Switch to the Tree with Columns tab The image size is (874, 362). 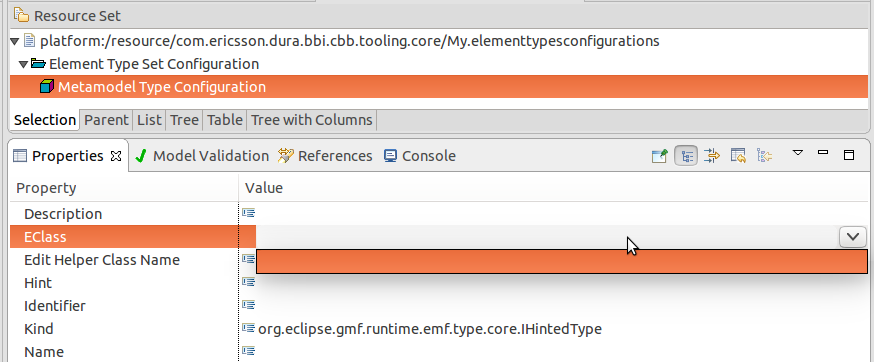(x=312, y=120)
